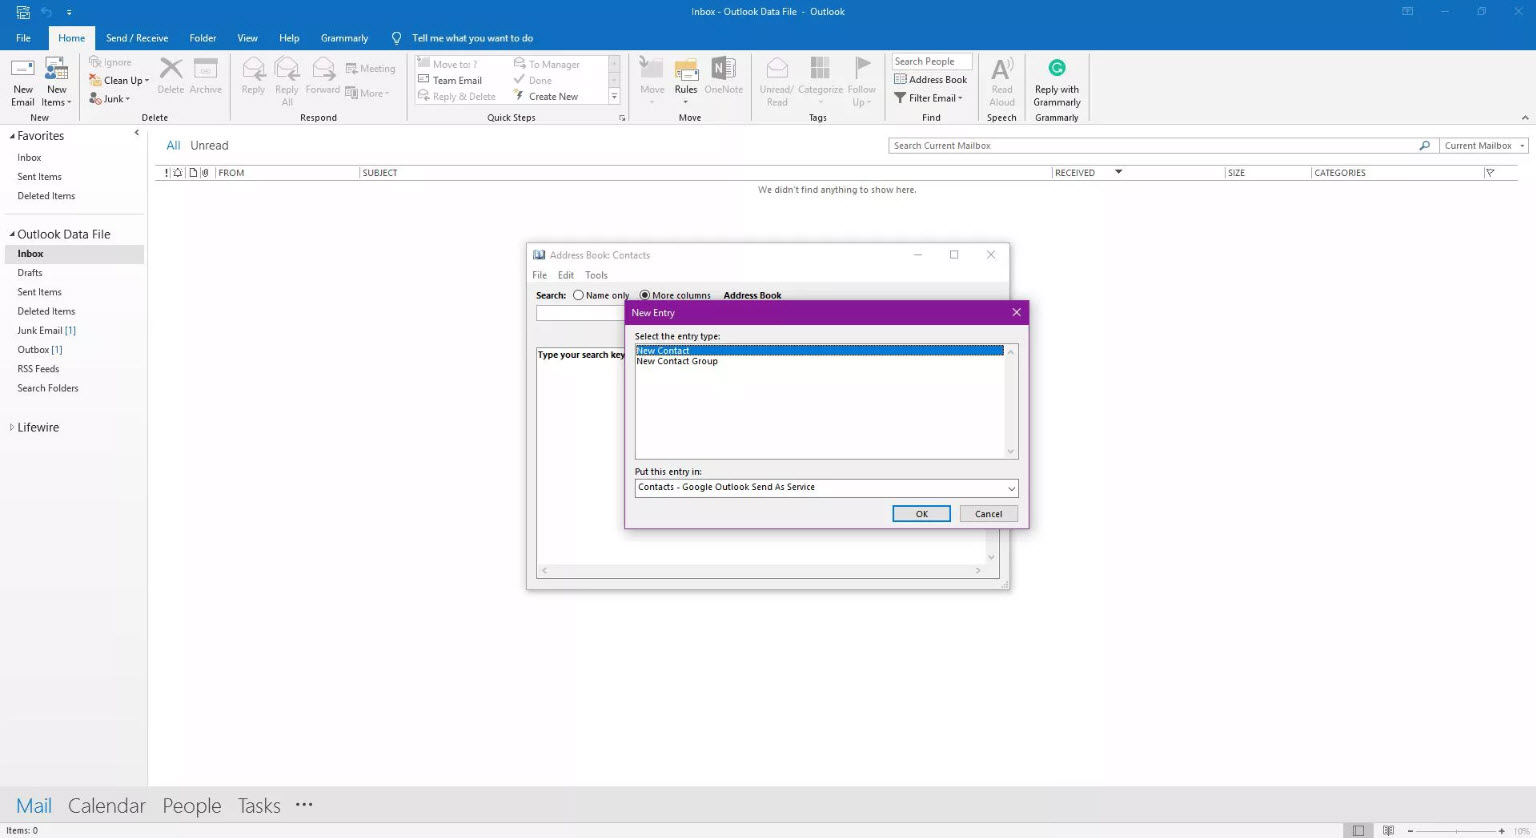This screenshot has width=1536, height=838.
Task: Open the Send / Receive ribbon tab
Action: (137, 38)
